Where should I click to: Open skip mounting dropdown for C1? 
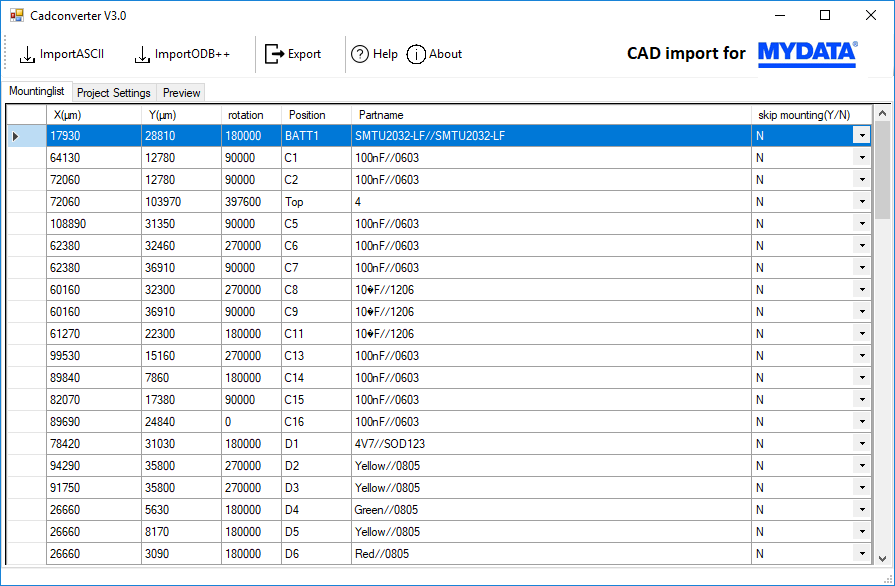click(x=861, y=157)
